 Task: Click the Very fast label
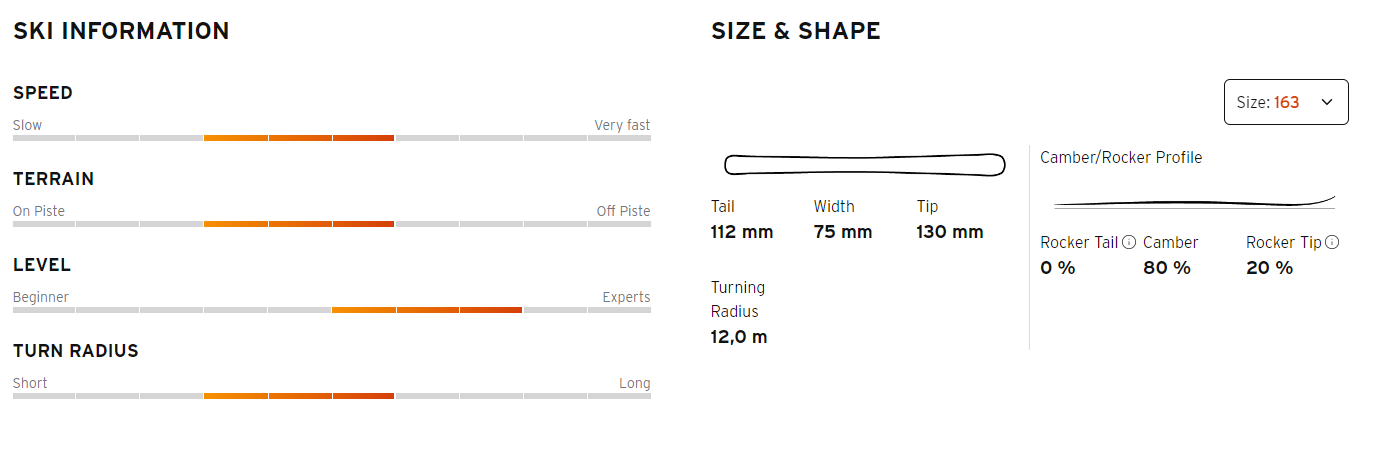click(622, 125)
